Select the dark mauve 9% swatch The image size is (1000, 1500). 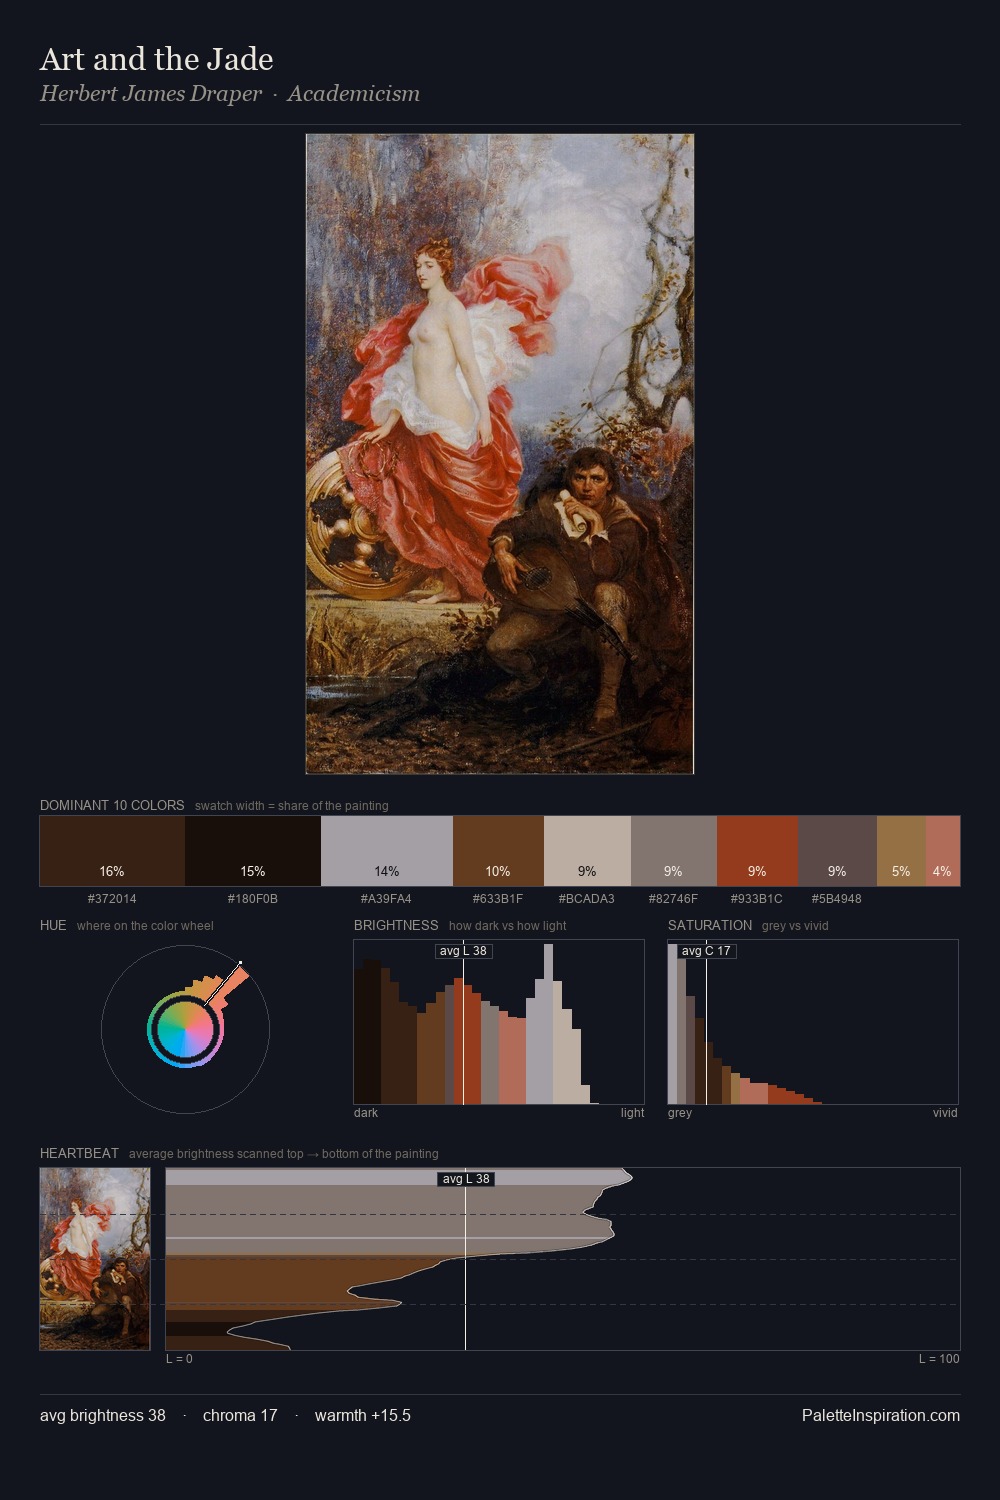(x=837, y=851)
